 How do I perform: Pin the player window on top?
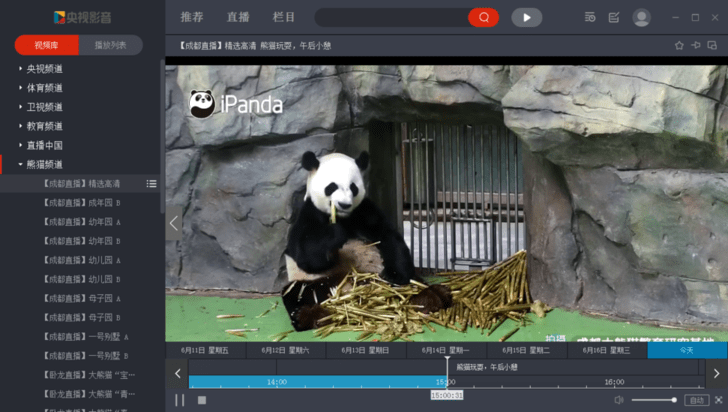pyautogui.click(x=696, y=45)
